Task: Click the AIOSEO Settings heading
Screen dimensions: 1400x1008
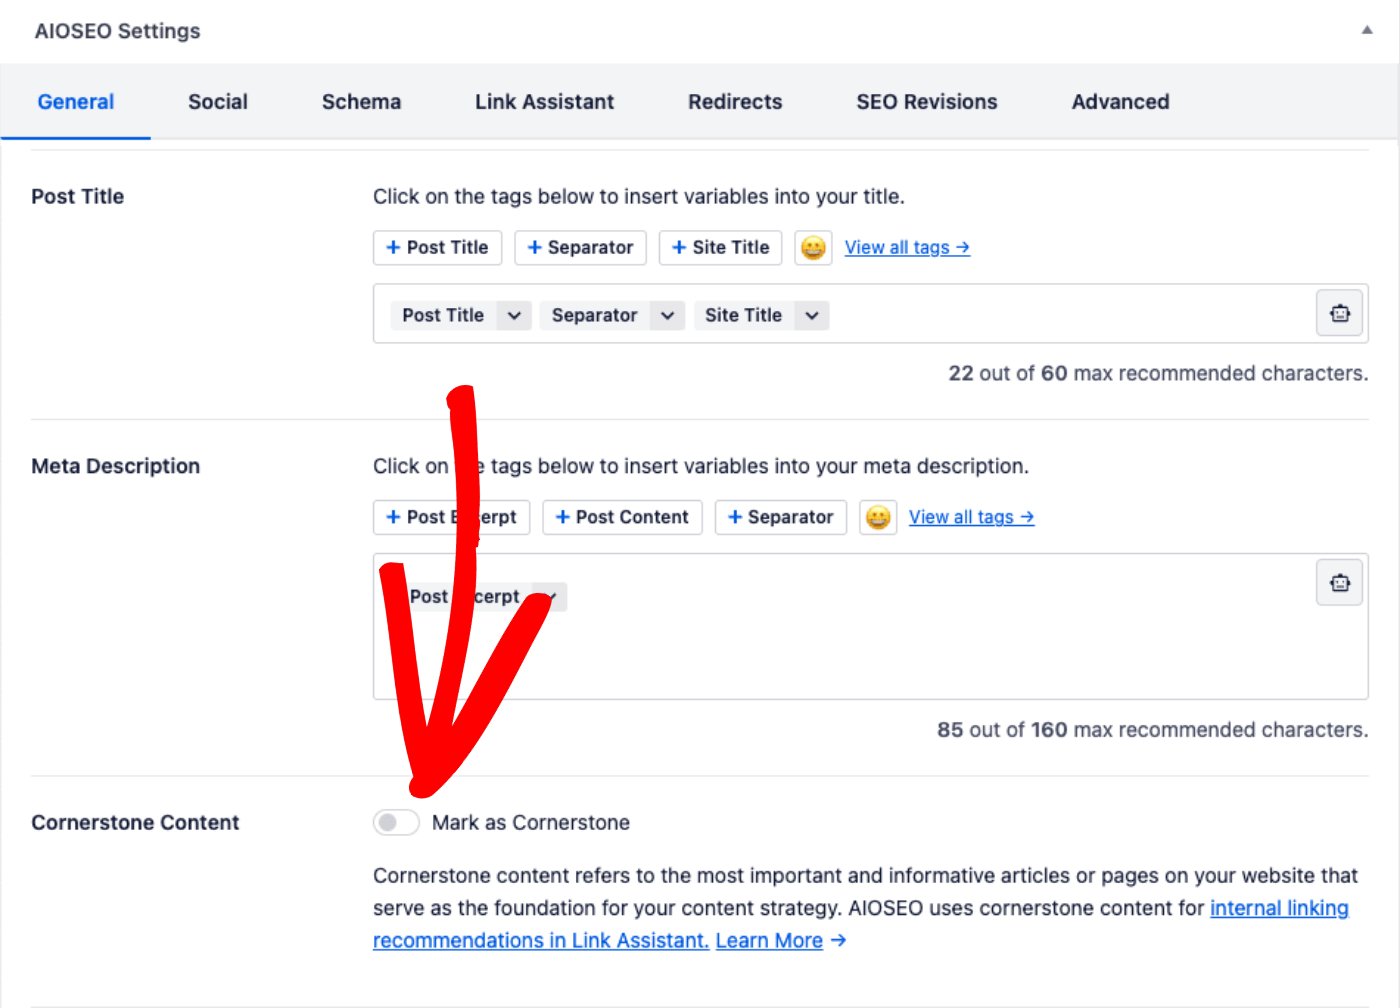Action: pos(117,31)
